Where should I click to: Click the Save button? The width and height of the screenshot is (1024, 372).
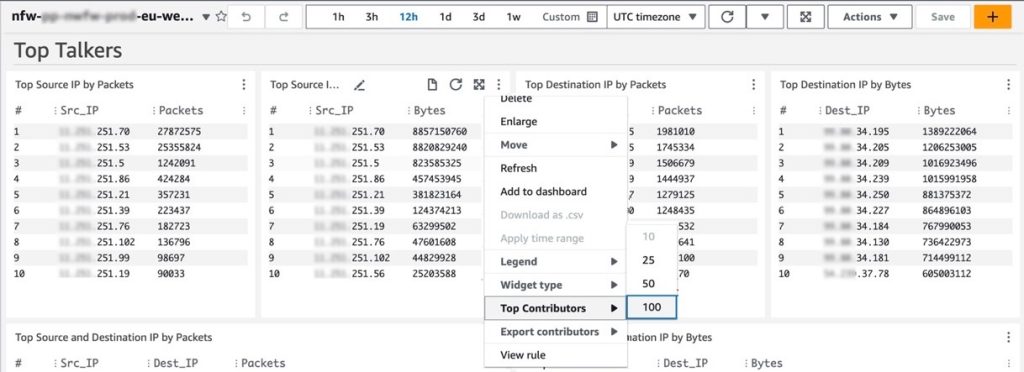tap(942, 17)
